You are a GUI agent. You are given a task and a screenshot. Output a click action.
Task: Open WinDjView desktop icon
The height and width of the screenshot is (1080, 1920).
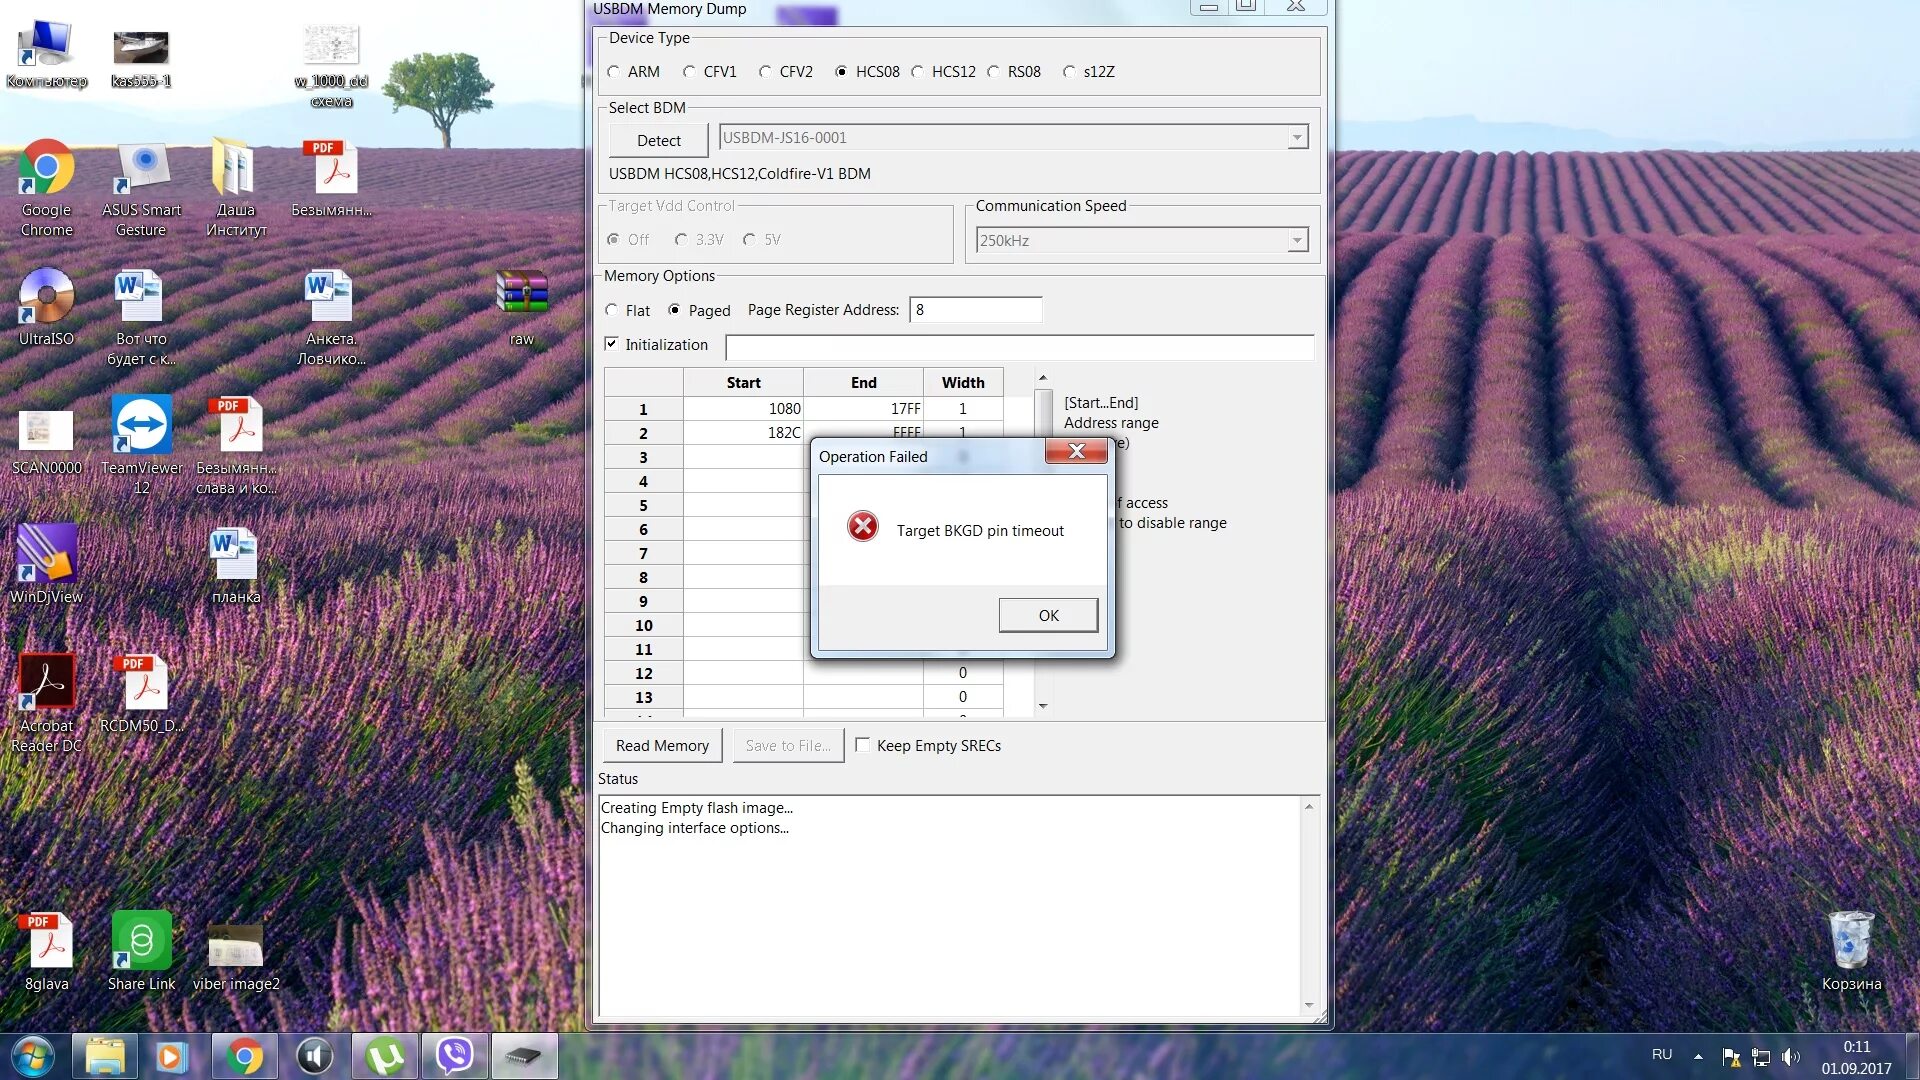coord(46,555)
